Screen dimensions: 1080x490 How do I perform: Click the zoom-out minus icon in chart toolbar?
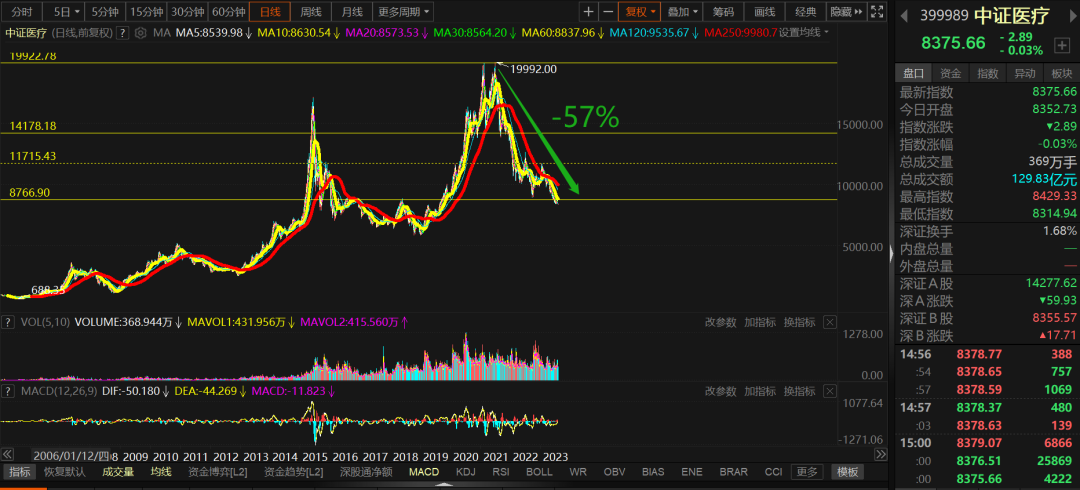click(608, 12)
